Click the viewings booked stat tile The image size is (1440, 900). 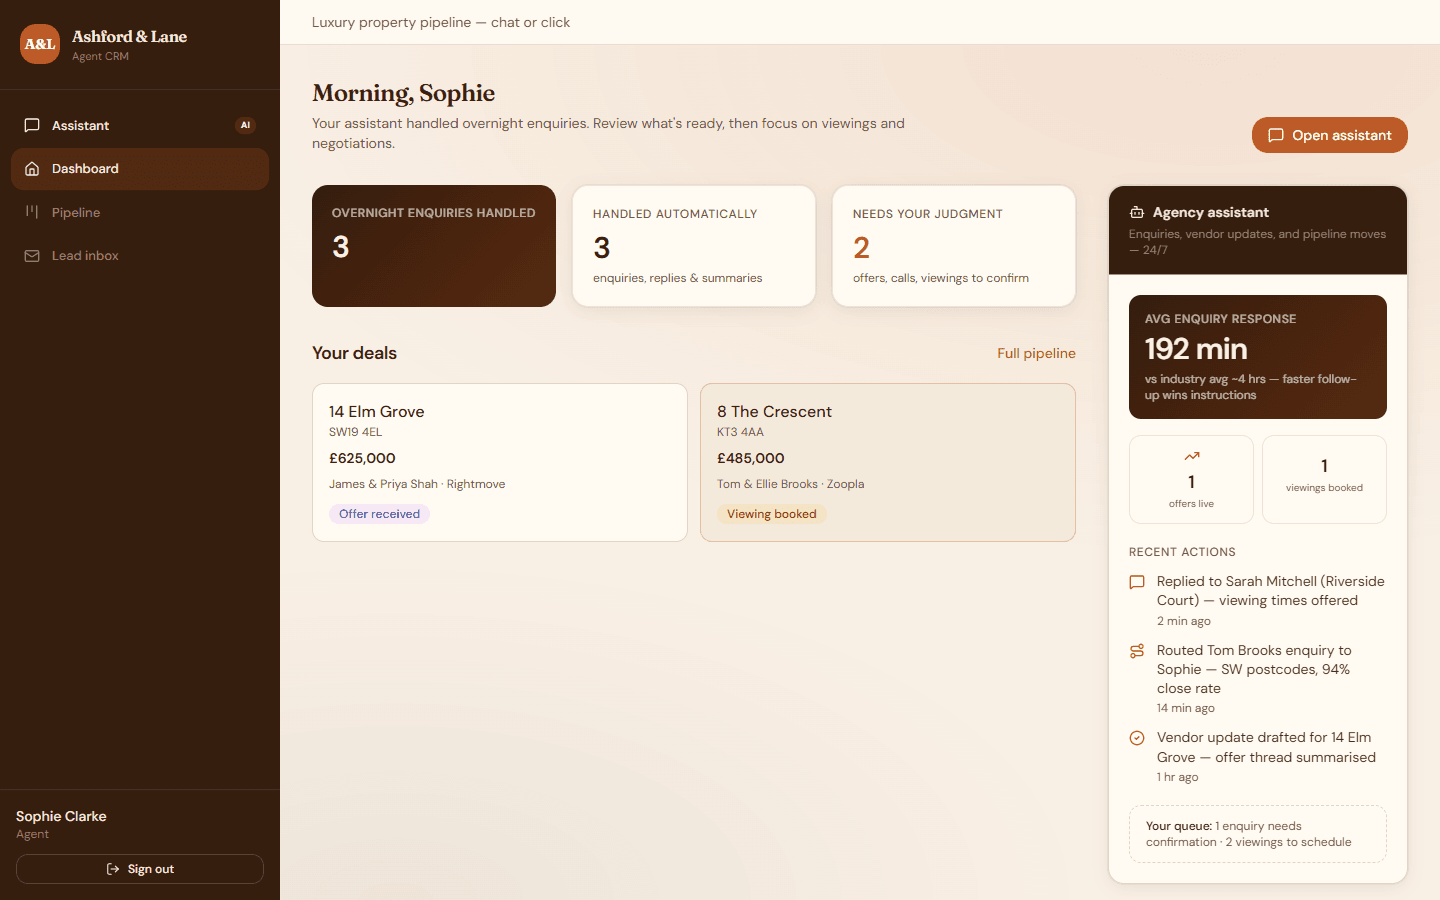pos(1324,479)
